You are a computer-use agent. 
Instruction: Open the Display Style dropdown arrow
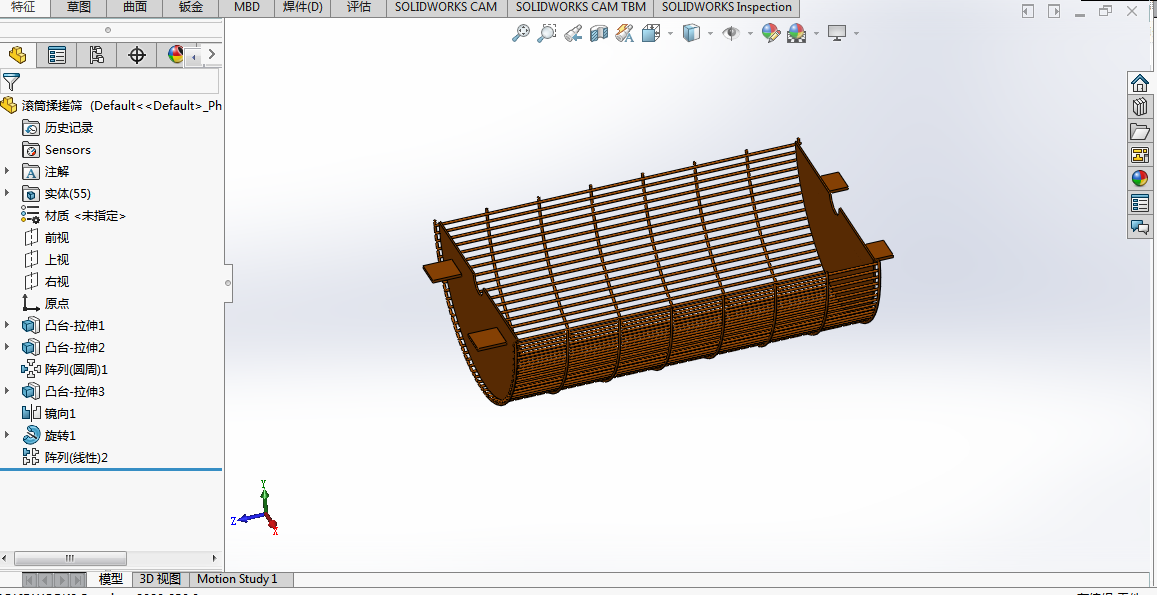(710, 33)
